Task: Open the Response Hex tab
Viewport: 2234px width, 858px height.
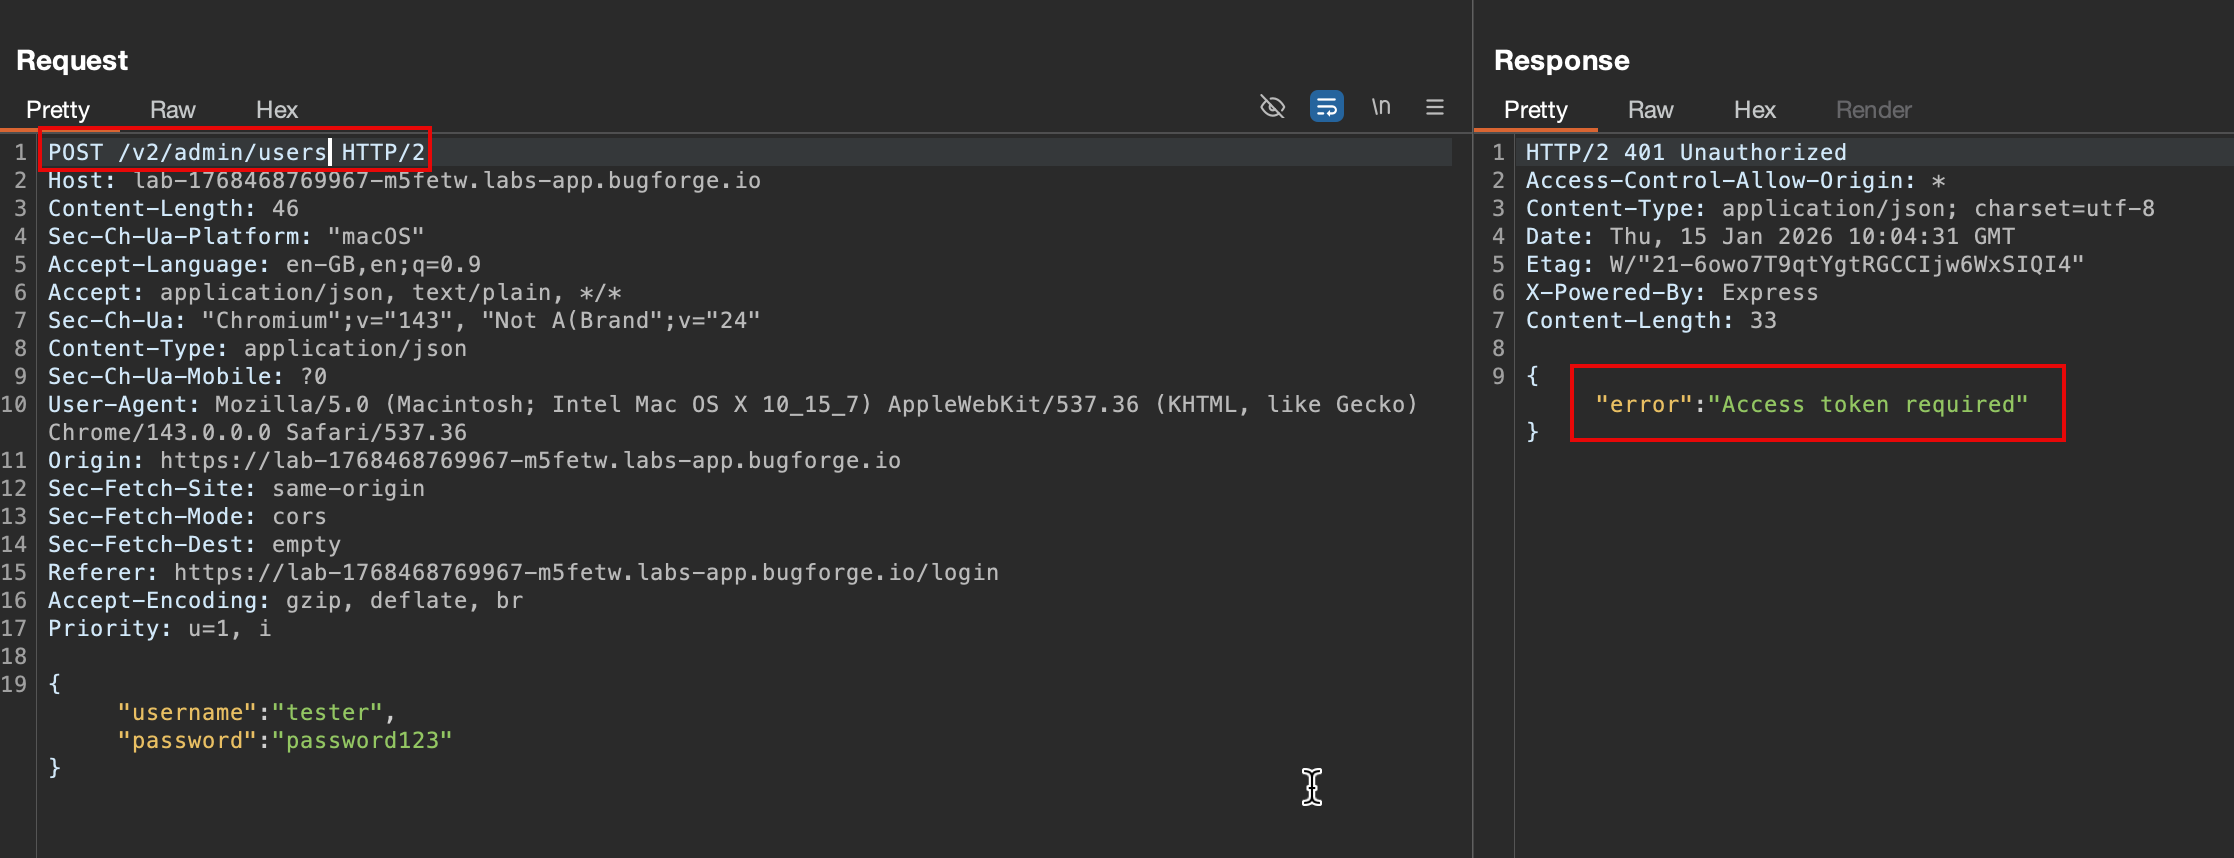Action: 1754,110
